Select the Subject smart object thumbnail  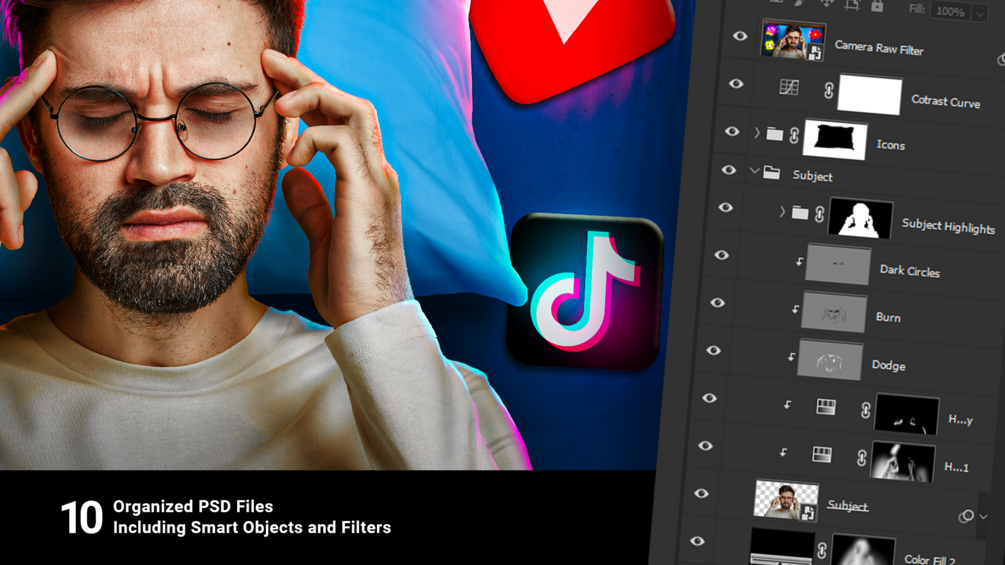(786, 500)
